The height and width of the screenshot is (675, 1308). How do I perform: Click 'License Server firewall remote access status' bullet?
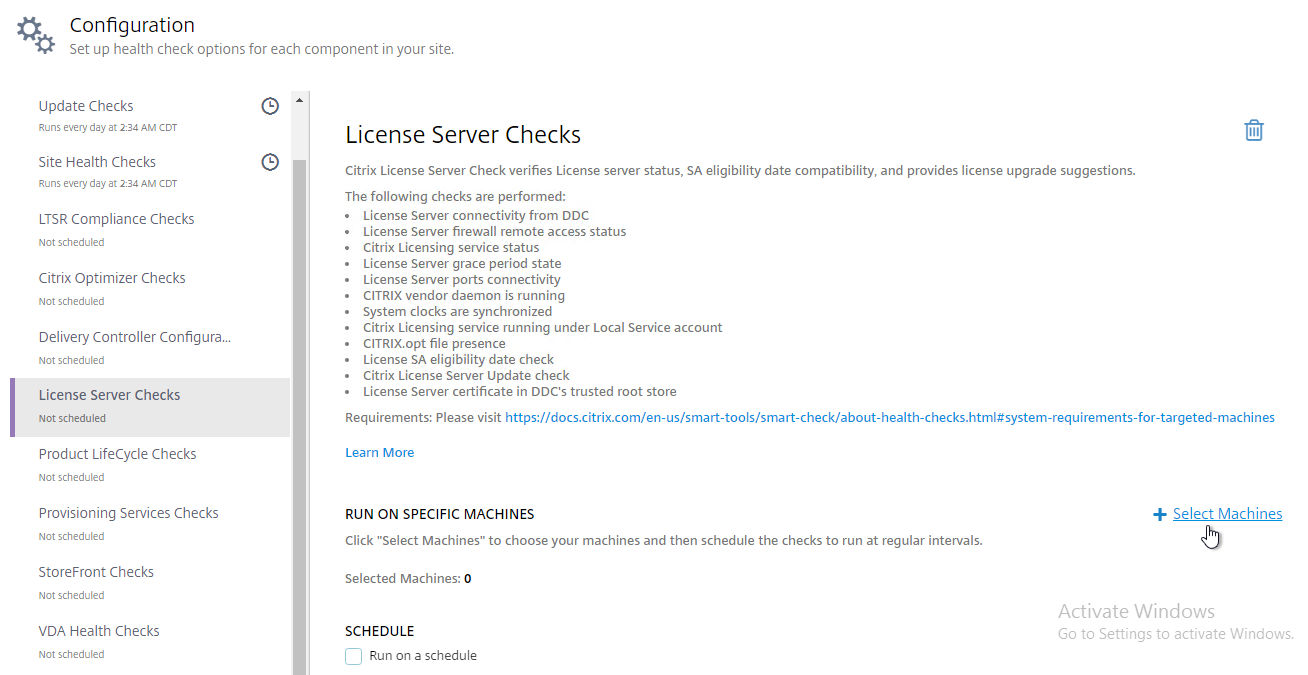point(495,232)
